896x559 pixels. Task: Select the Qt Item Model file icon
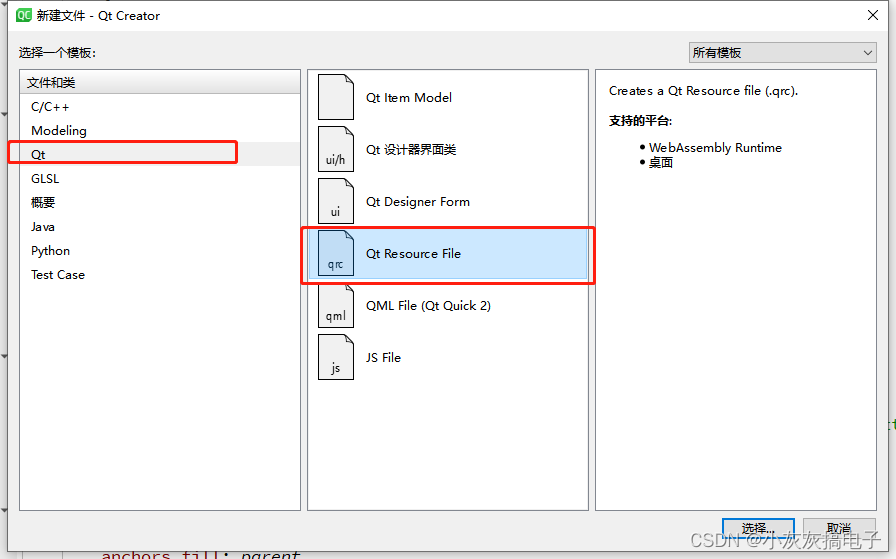(x=336, y=97)
